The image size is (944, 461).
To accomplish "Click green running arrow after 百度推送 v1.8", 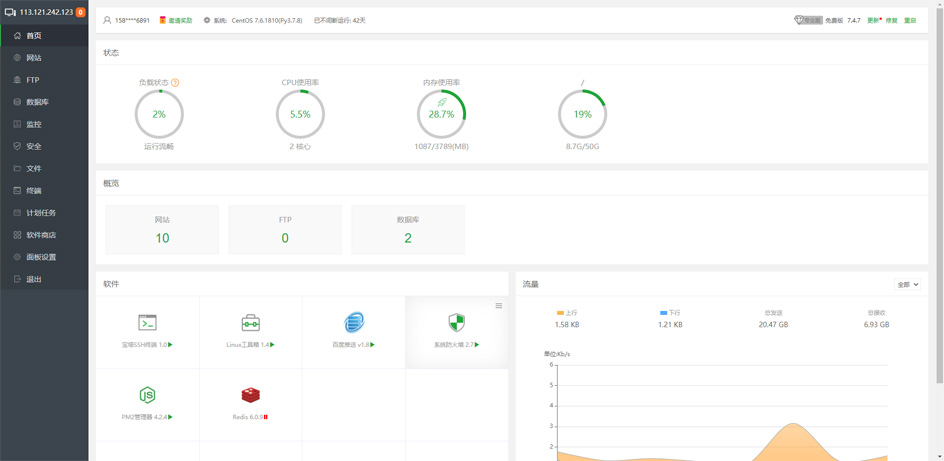I will 372,345.
